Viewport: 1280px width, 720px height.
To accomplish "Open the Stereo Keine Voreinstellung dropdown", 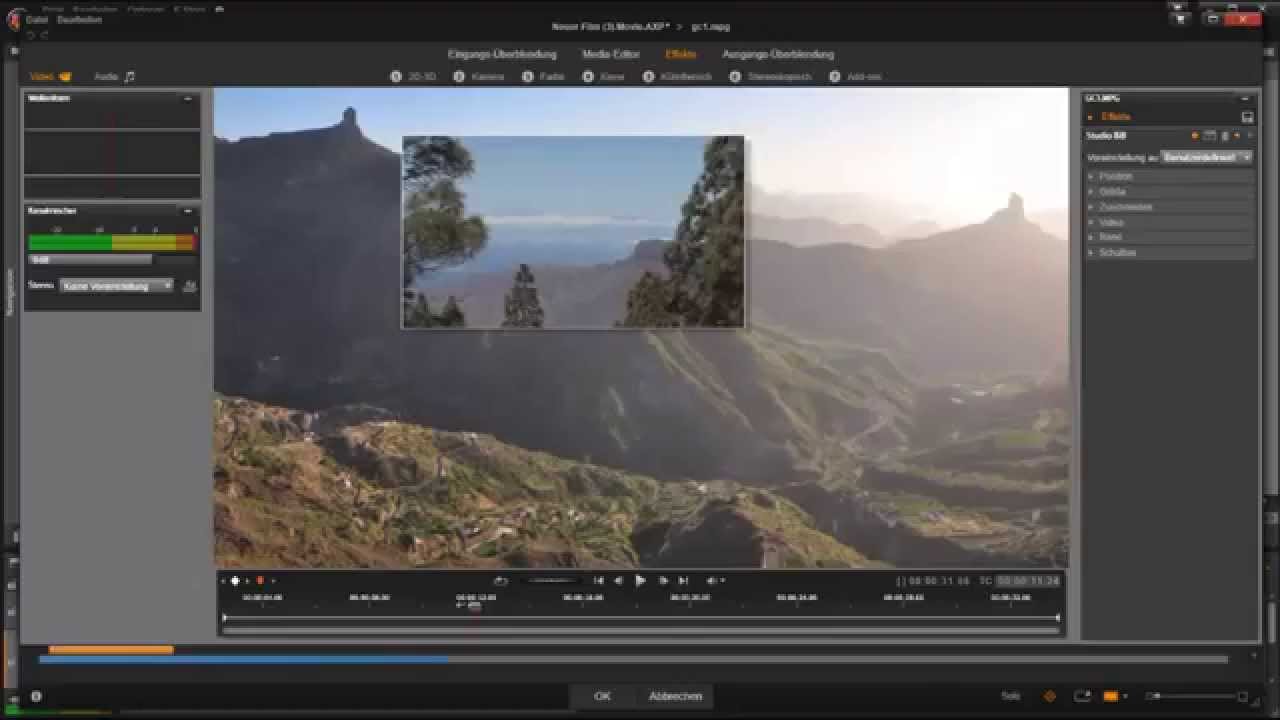I will (116, 286).
